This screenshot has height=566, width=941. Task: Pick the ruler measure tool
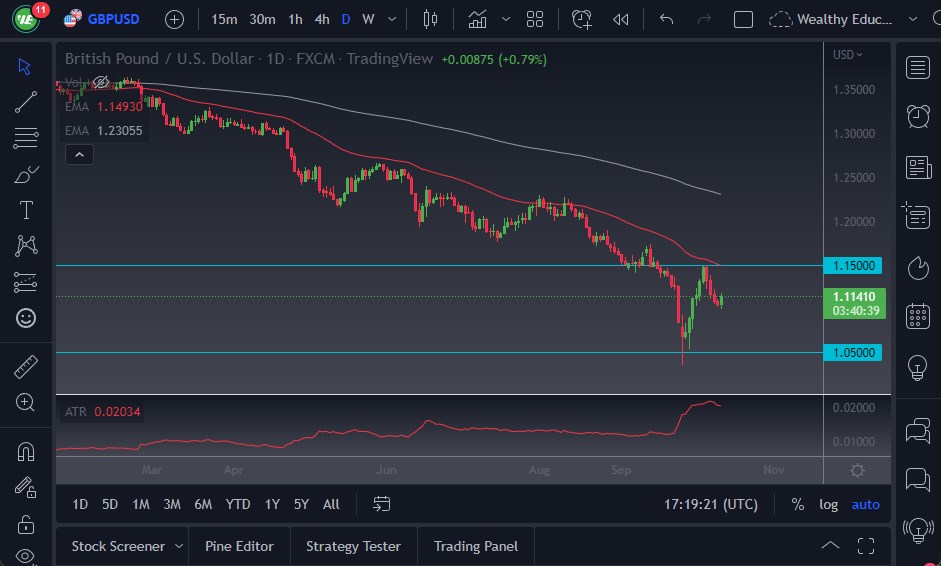[x=26, y=367]
